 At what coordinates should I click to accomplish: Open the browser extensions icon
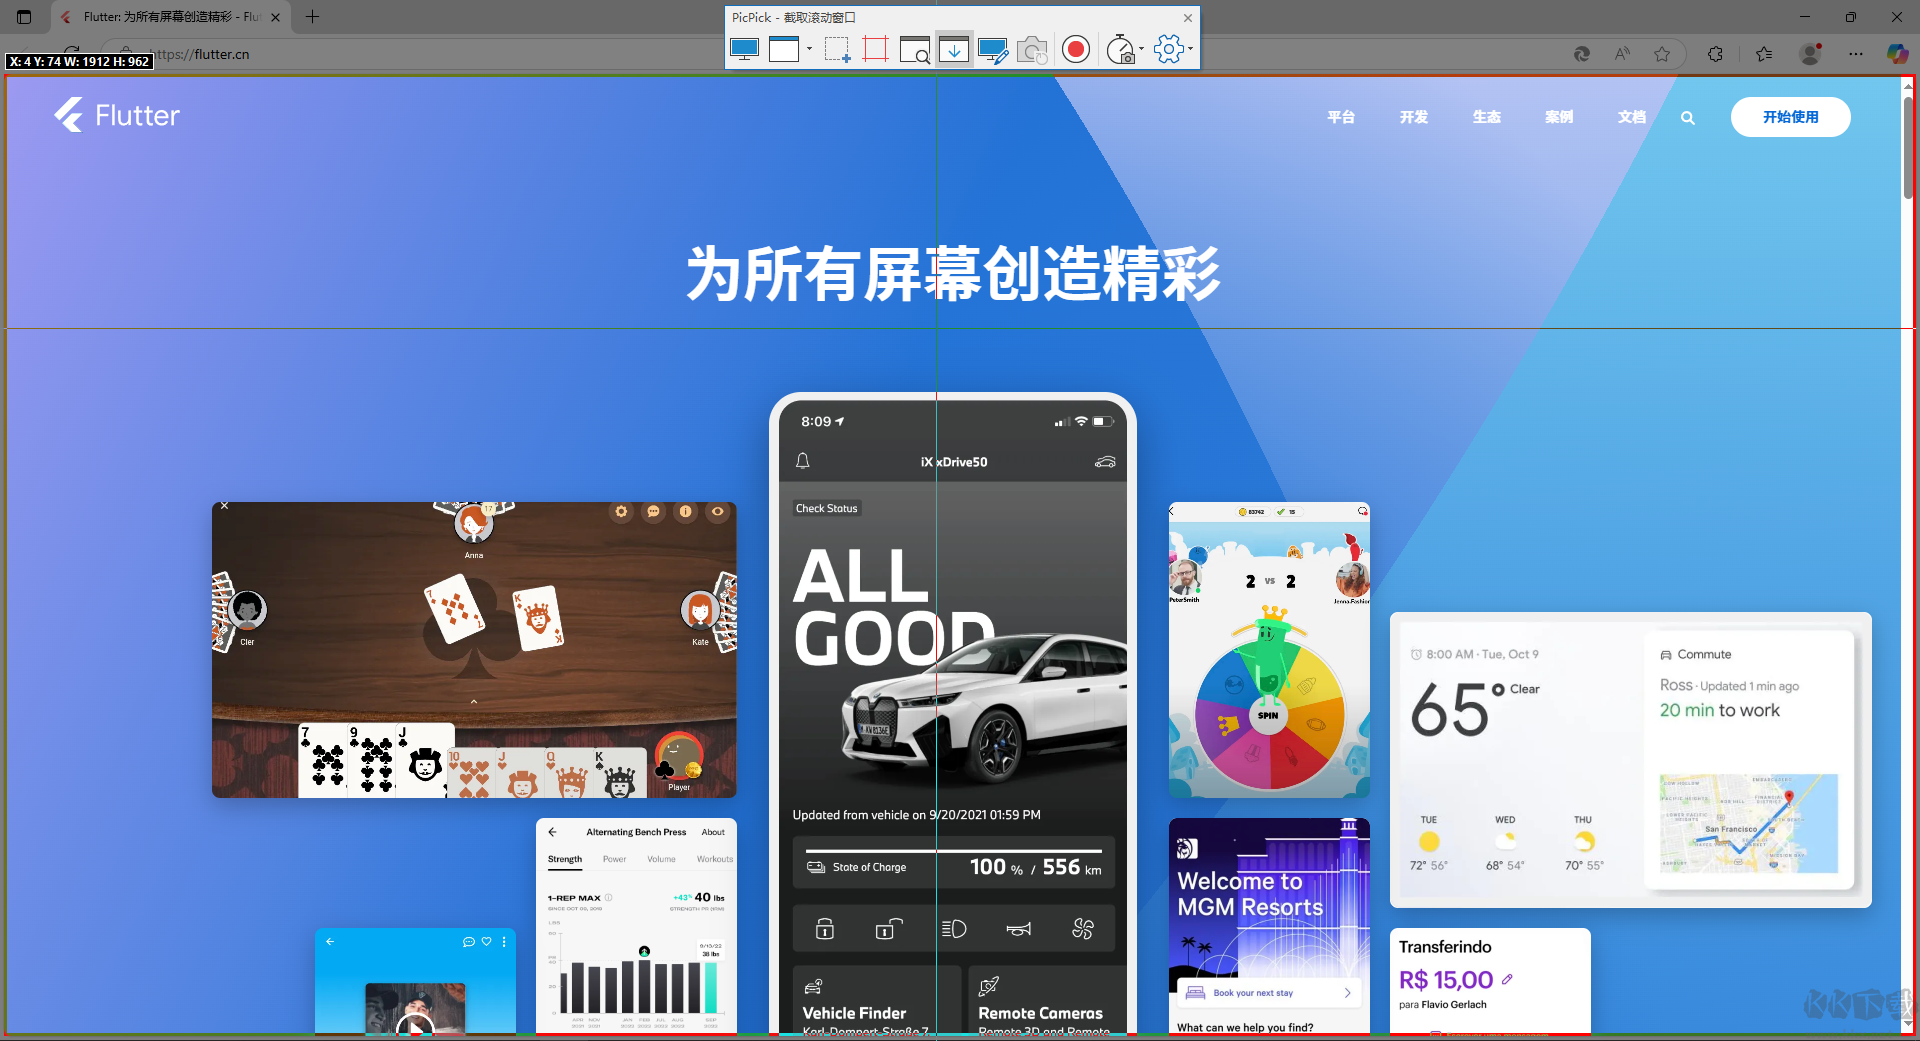pos(1715,54)
